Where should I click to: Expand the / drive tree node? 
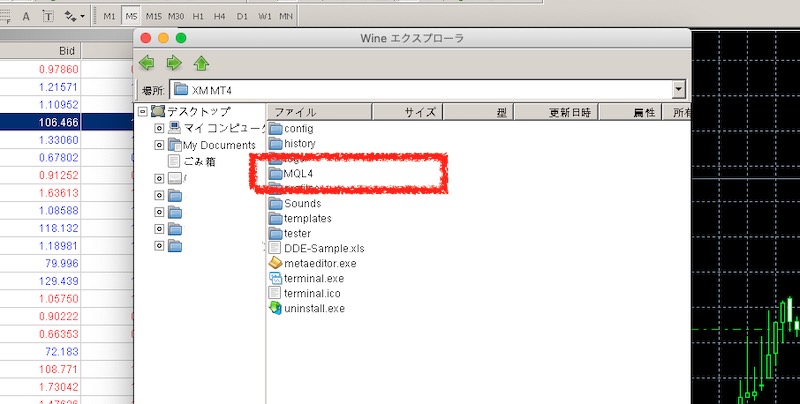(159, 179)
